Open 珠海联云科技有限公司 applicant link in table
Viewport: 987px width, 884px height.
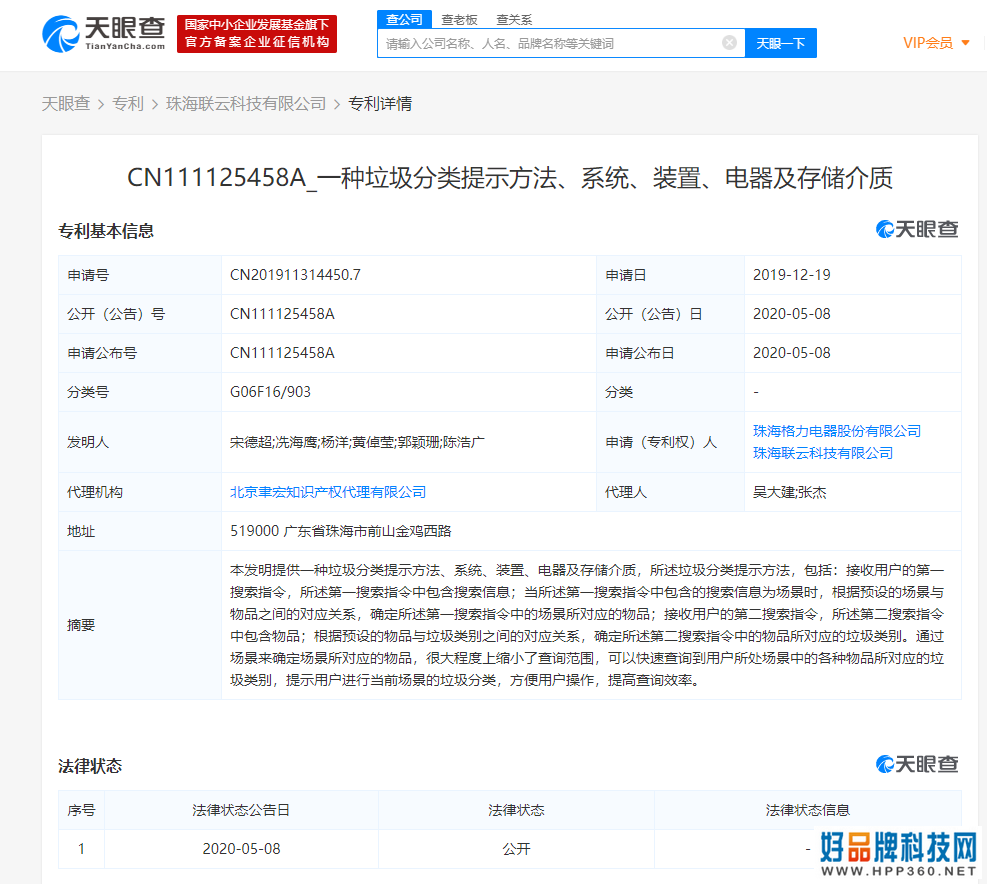coord(823,453)
